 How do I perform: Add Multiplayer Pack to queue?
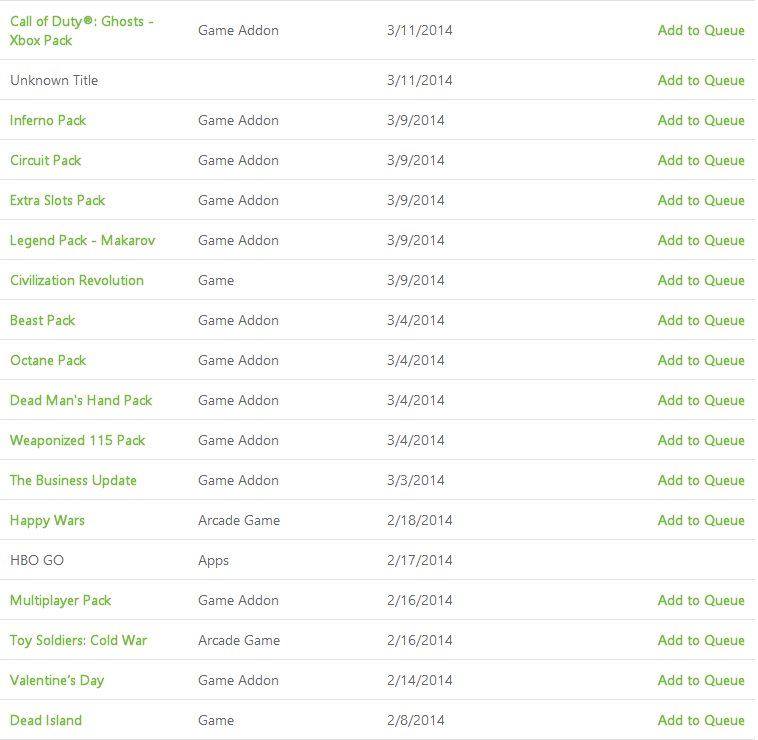click(701, 601)
